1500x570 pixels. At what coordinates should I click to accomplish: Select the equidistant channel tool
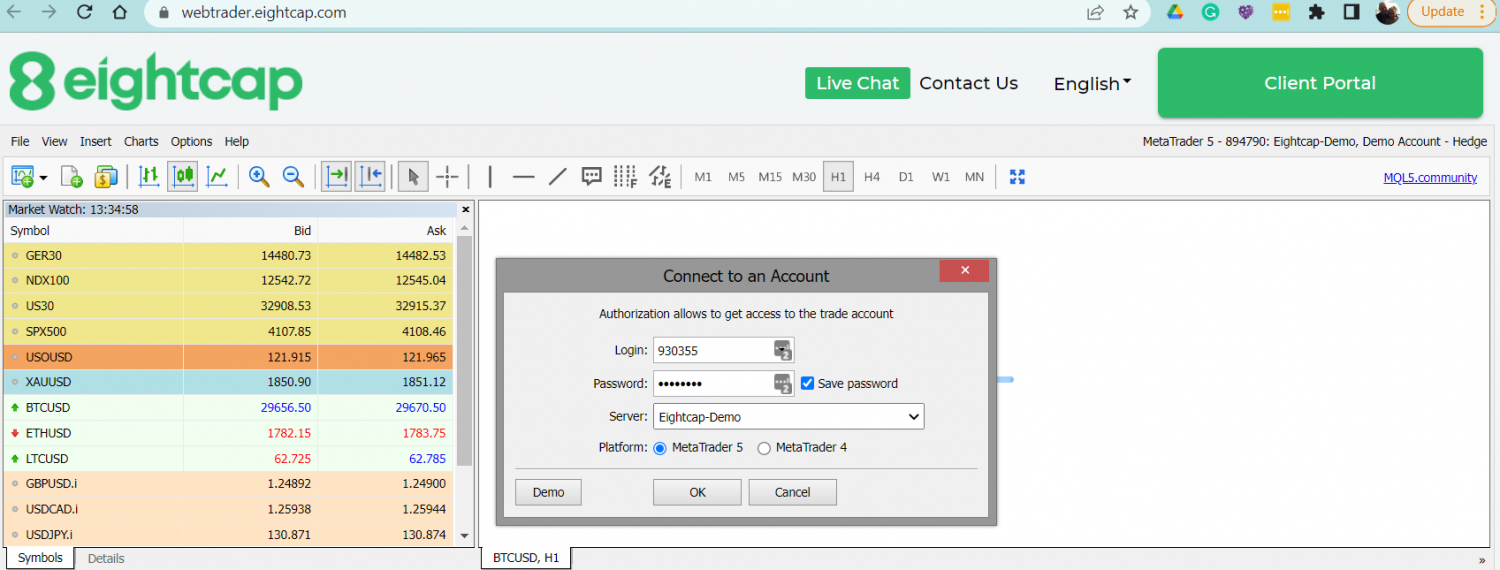click(x=660, y=177)
